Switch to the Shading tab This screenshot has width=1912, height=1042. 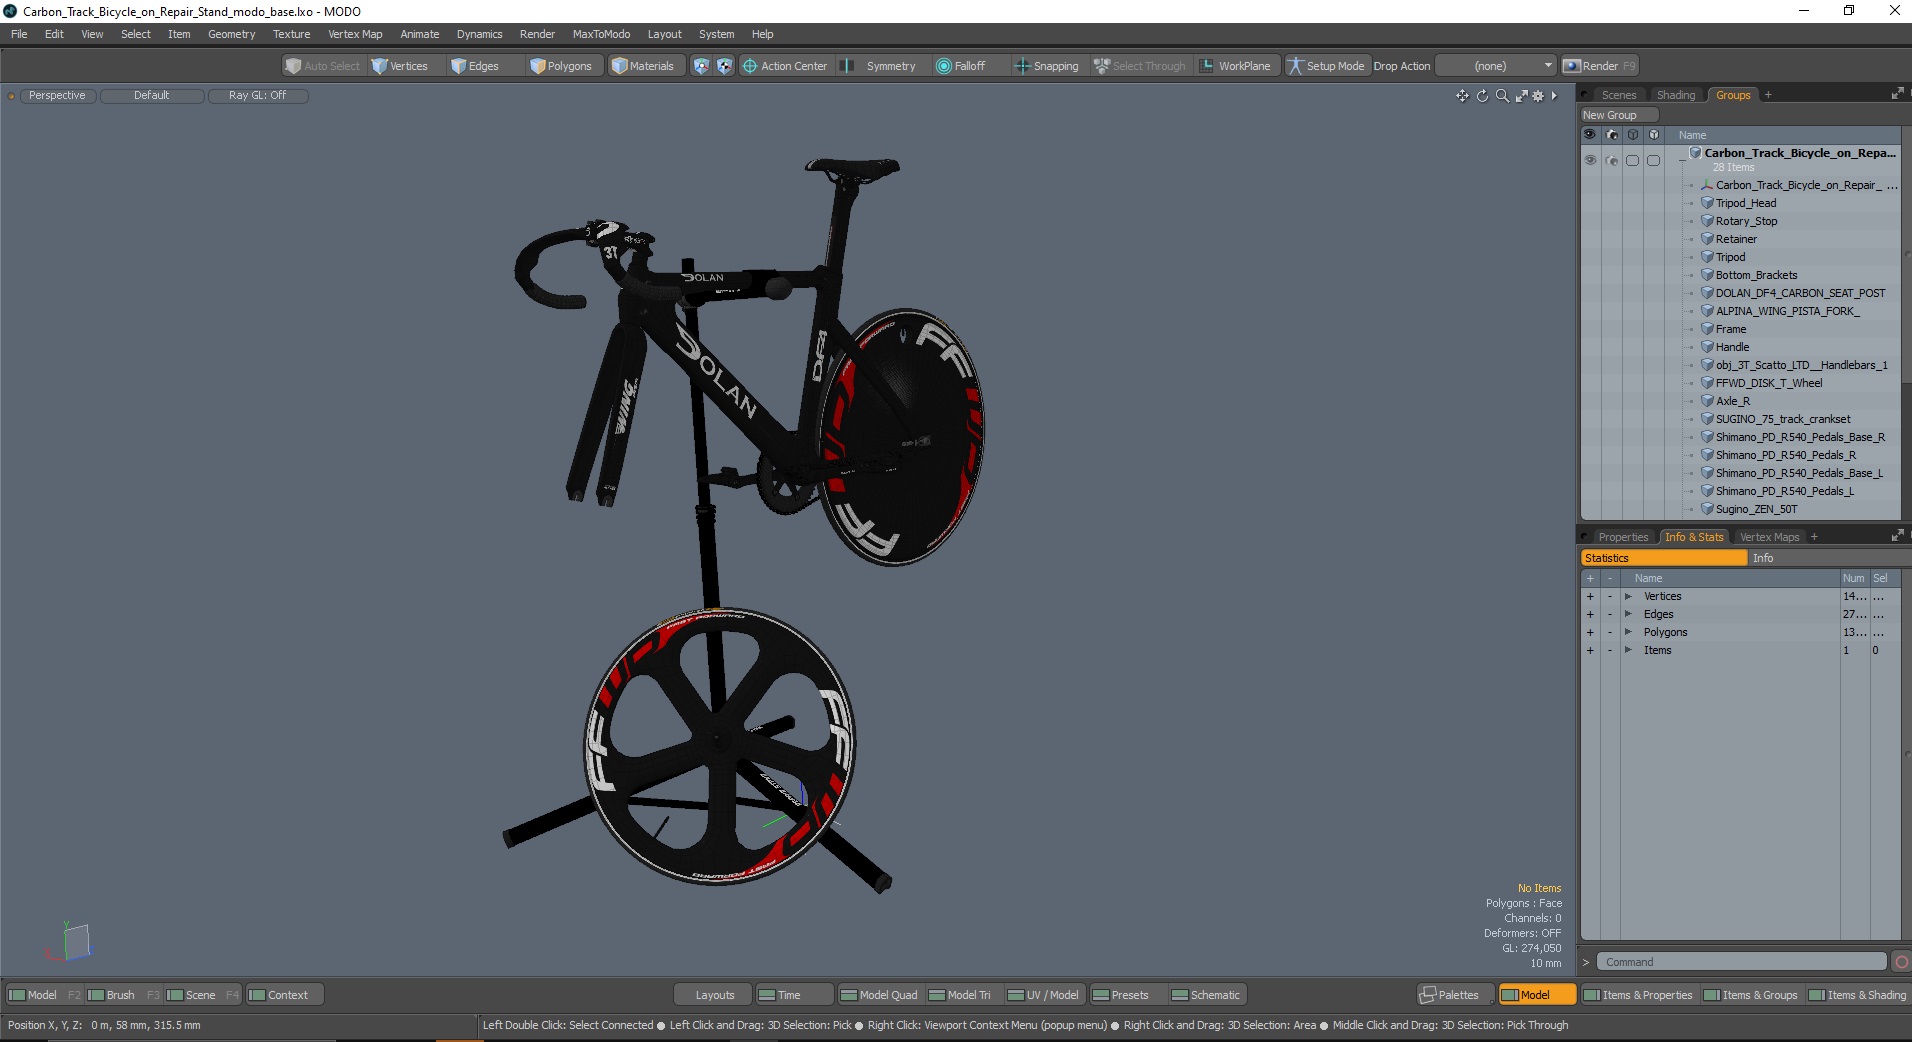[x=1676, y=95]
